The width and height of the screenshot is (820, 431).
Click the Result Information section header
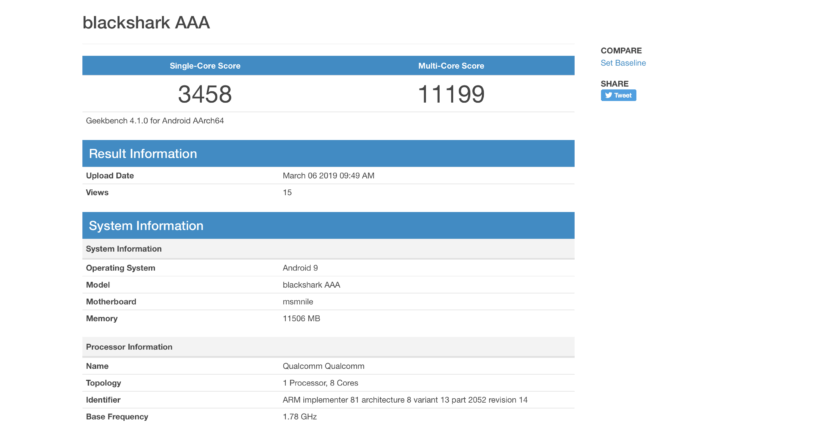(143, 154)
